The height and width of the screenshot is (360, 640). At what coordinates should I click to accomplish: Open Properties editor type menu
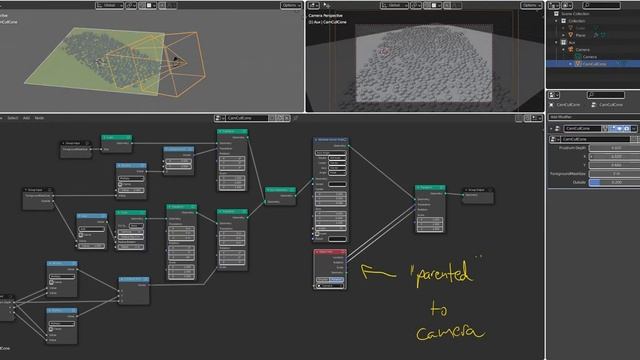point(554,95)
